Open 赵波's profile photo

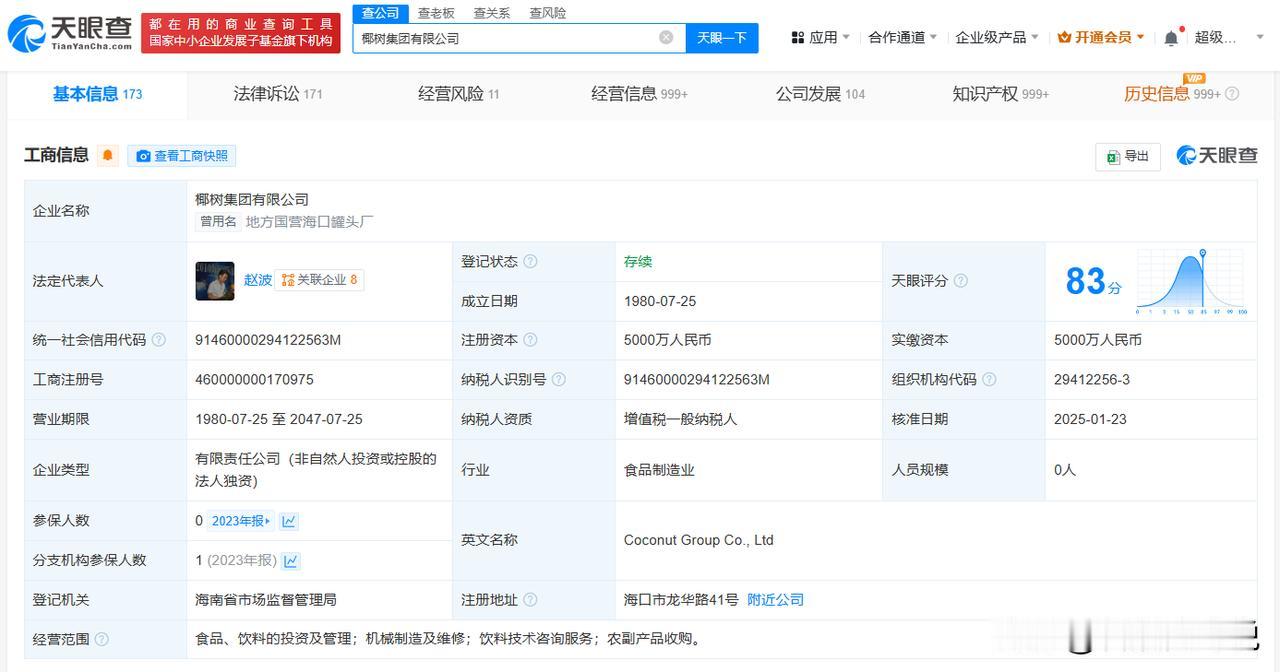pyautogui.click(x=215, y=281)
